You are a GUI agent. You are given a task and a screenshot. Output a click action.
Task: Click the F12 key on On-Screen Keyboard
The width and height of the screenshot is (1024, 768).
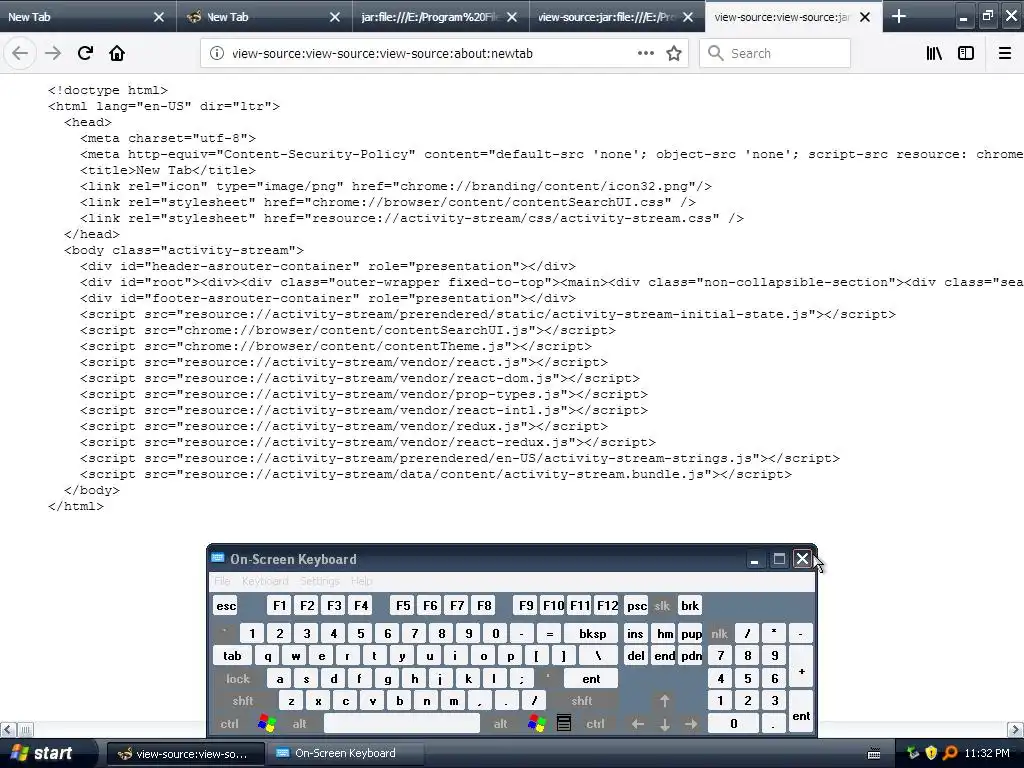pos(607,606)
